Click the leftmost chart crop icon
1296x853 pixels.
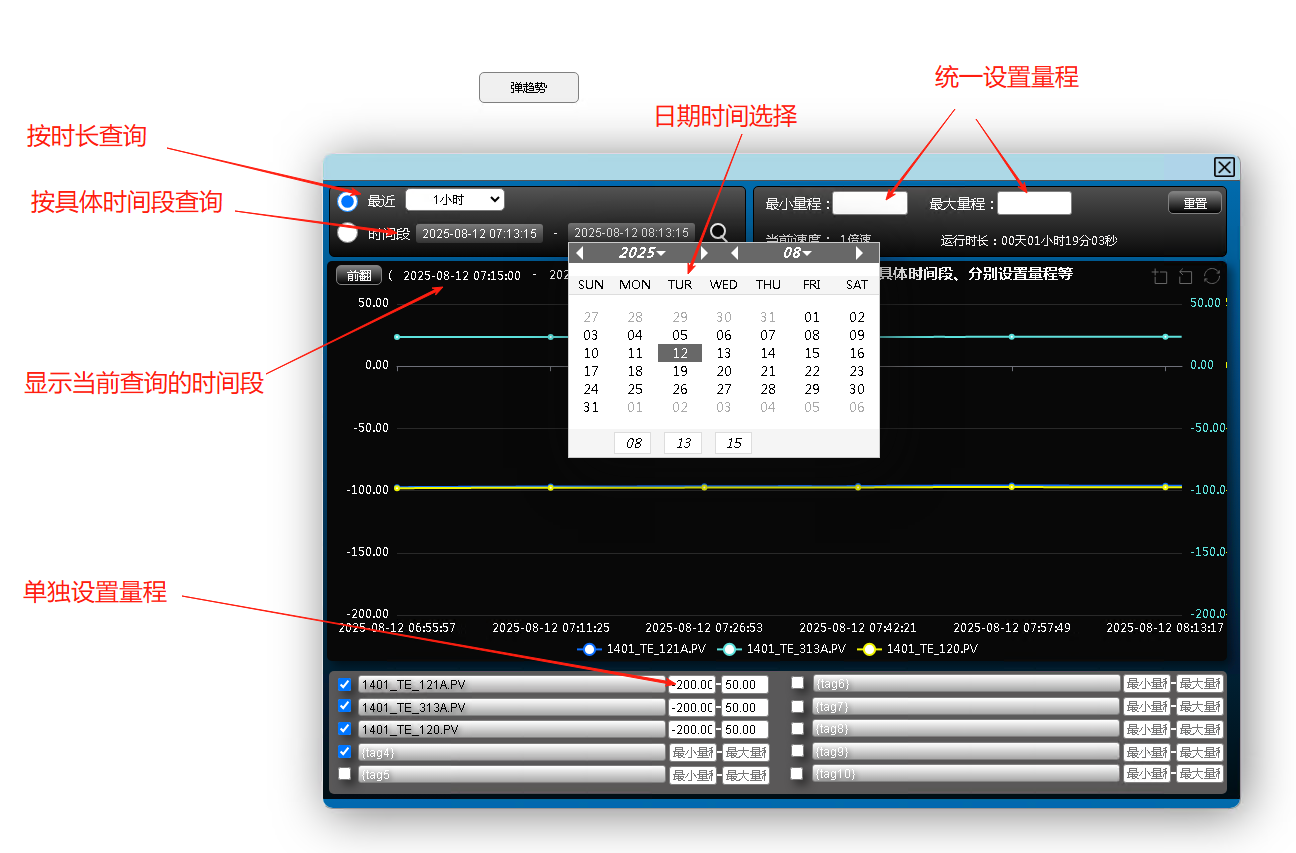click(1160, 276)
